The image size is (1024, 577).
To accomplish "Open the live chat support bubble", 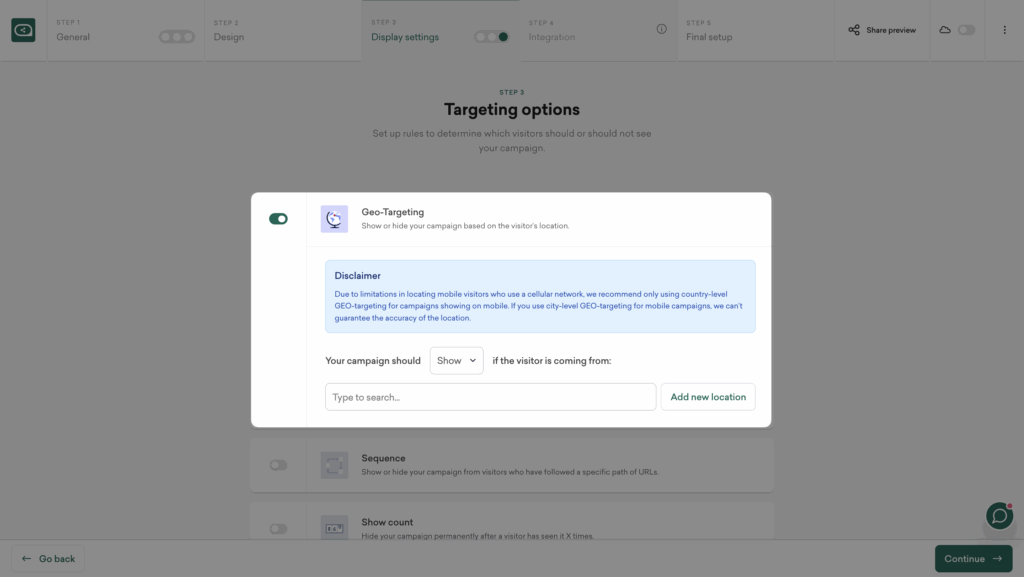I will pos(999,515).
